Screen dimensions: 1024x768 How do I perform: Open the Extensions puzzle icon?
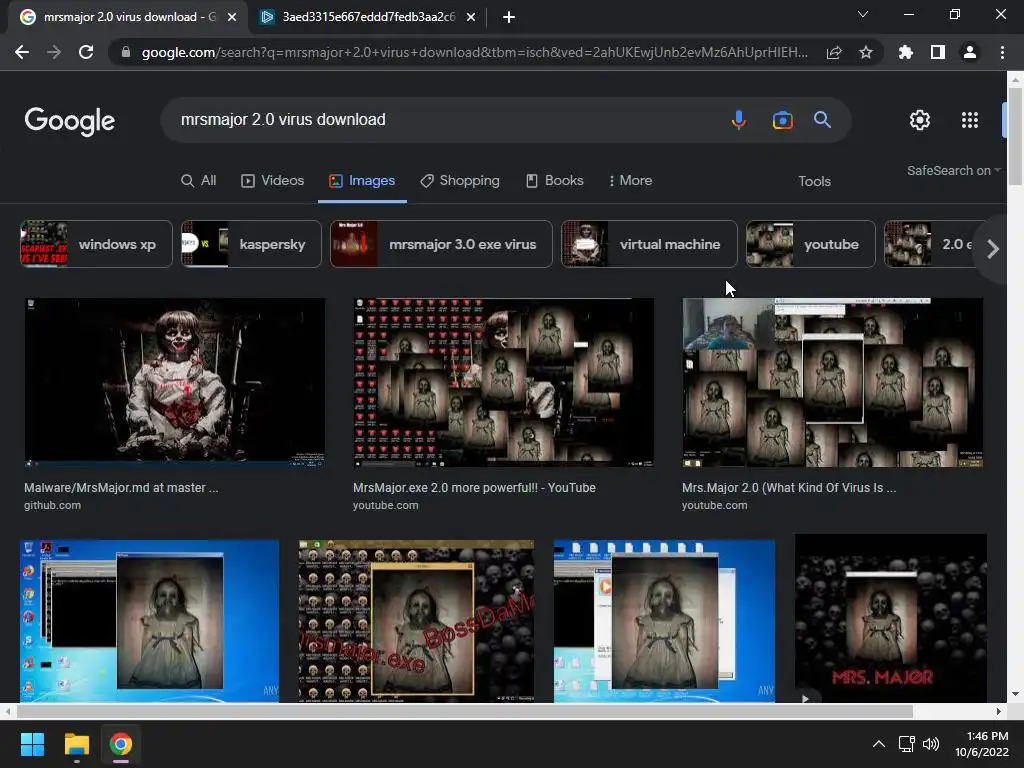click(x=905, y=52)
